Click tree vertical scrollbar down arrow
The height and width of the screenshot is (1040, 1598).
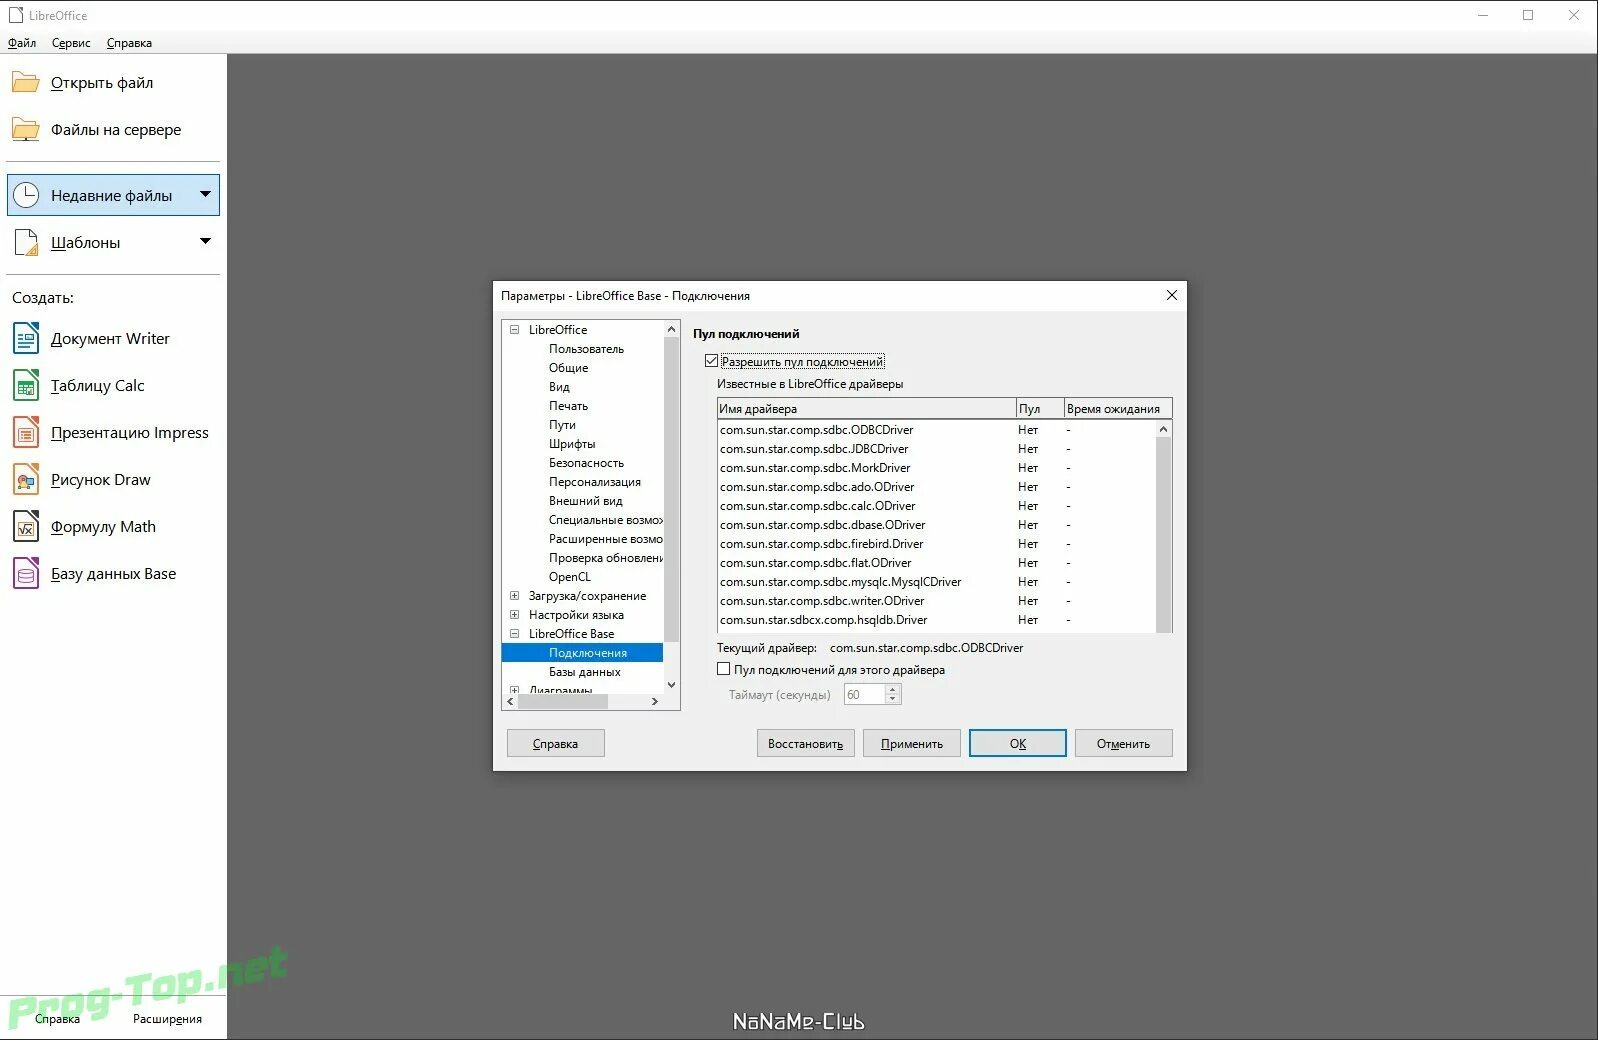(x=671, y=685)
